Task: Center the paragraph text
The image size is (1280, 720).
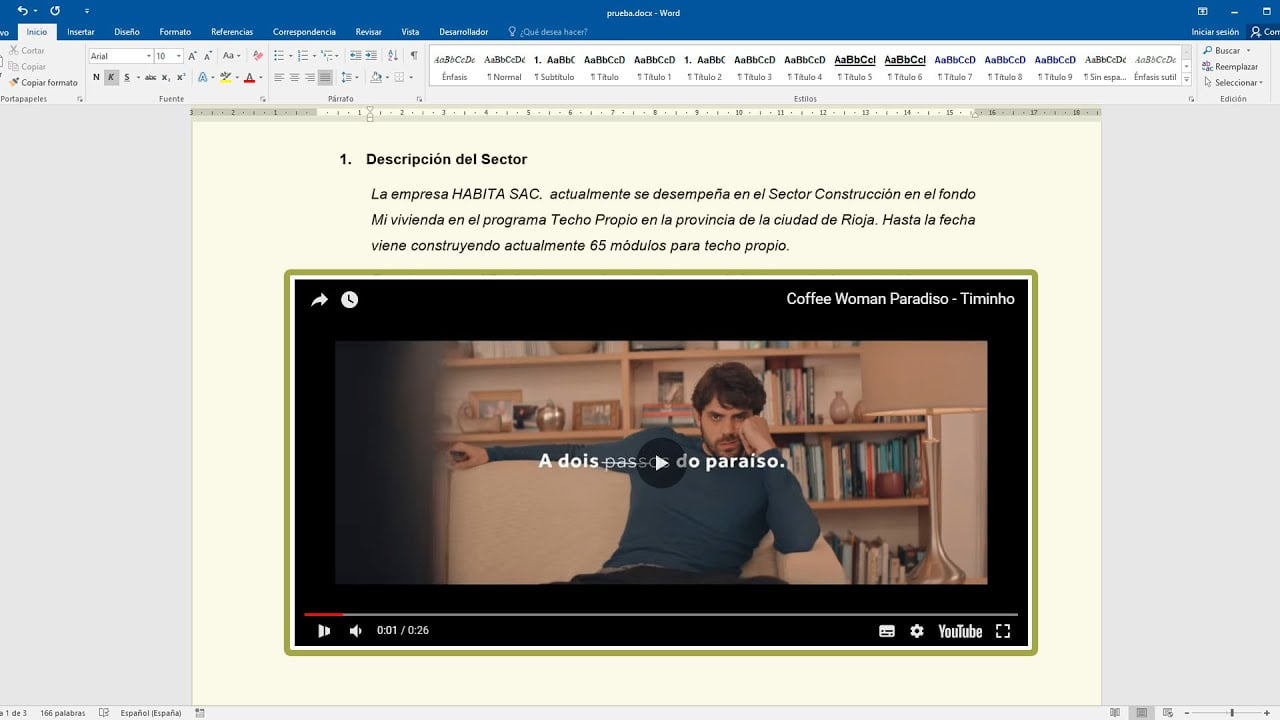Action: tap(294, 77)
